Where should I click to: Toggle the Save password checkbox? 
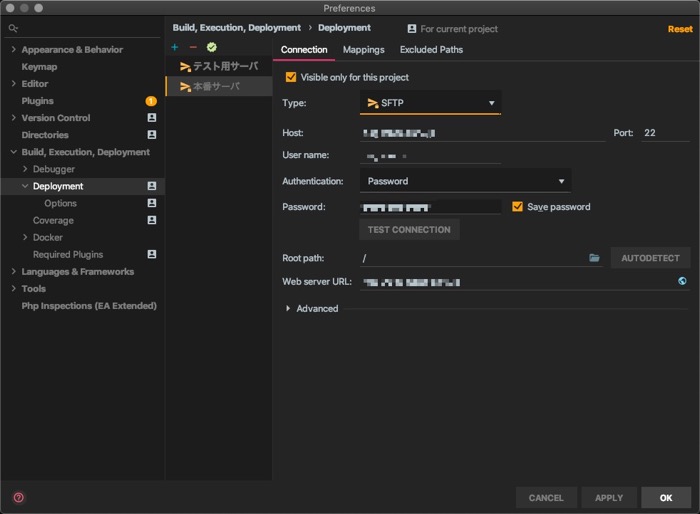(x=517, y=206)
